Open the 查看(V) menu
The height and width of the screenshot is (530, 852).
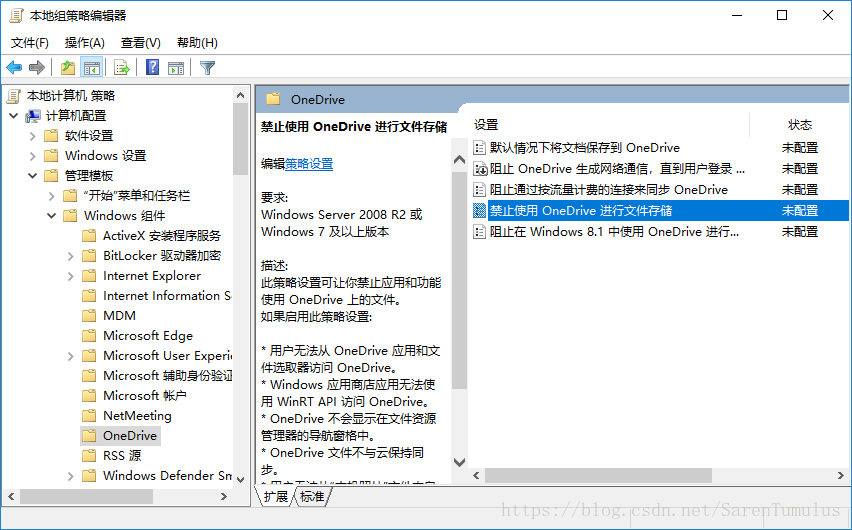pos(141,43)
